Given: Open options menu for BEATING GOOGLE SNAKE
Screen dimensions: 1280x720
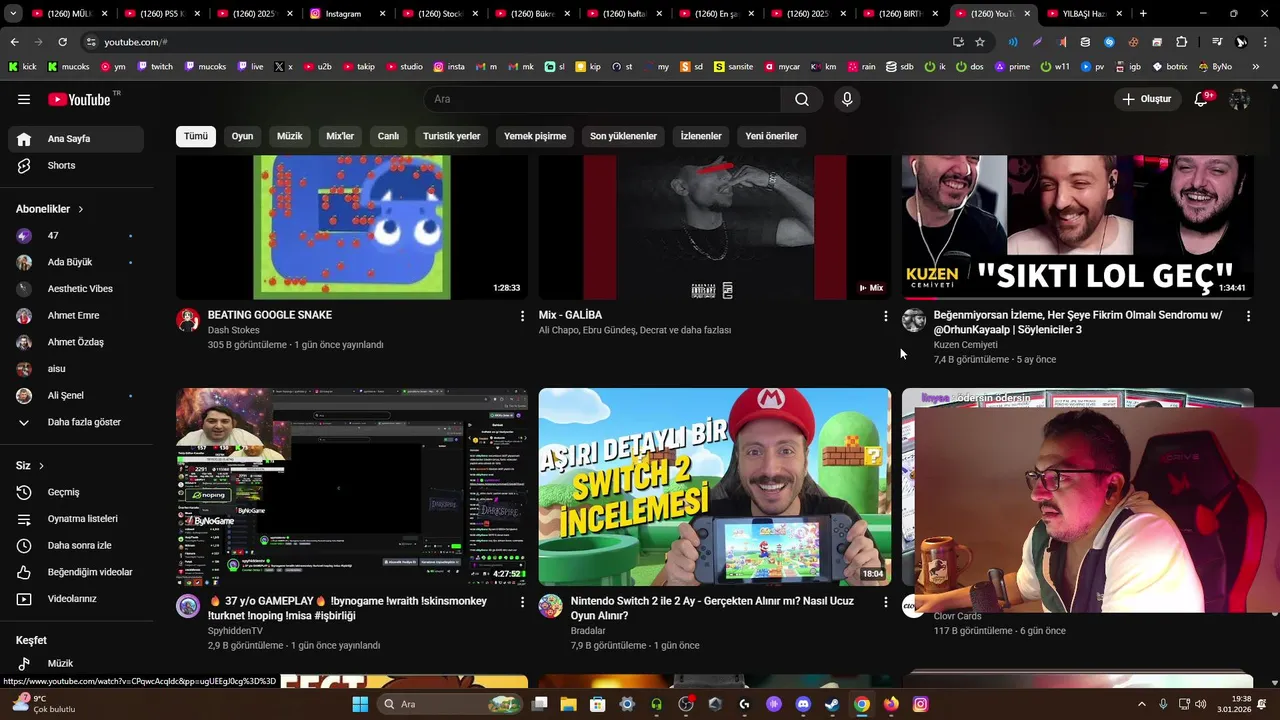Looking at the screenshot, I should [522, 316].
